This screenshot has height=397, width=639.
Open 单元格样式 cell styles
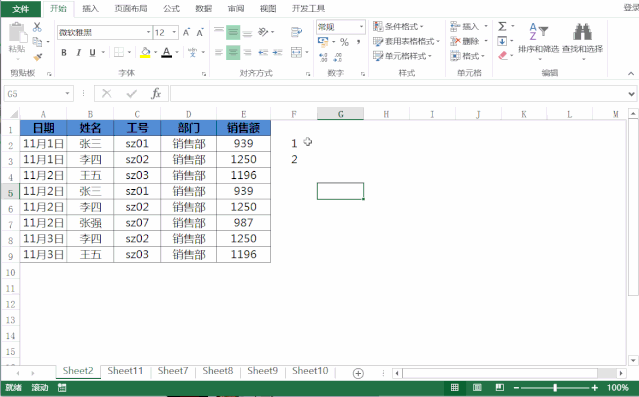pyautogui.click(x=402, y=56)
